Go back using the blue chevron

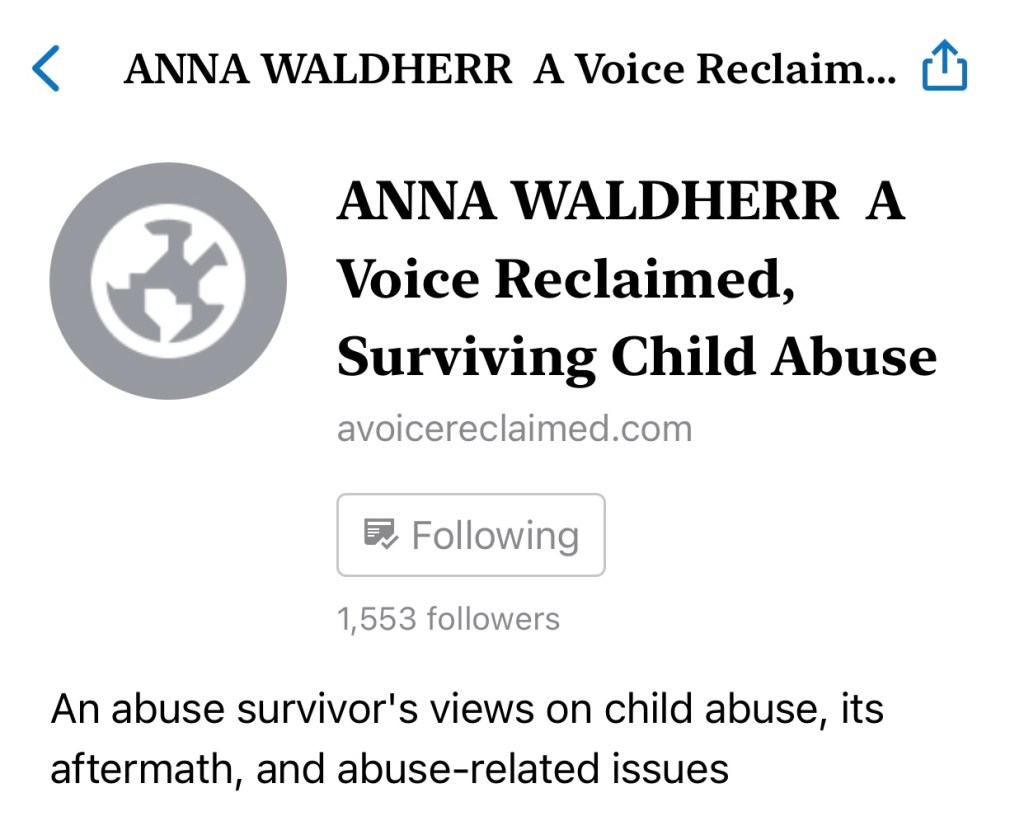tap(46, 69)
